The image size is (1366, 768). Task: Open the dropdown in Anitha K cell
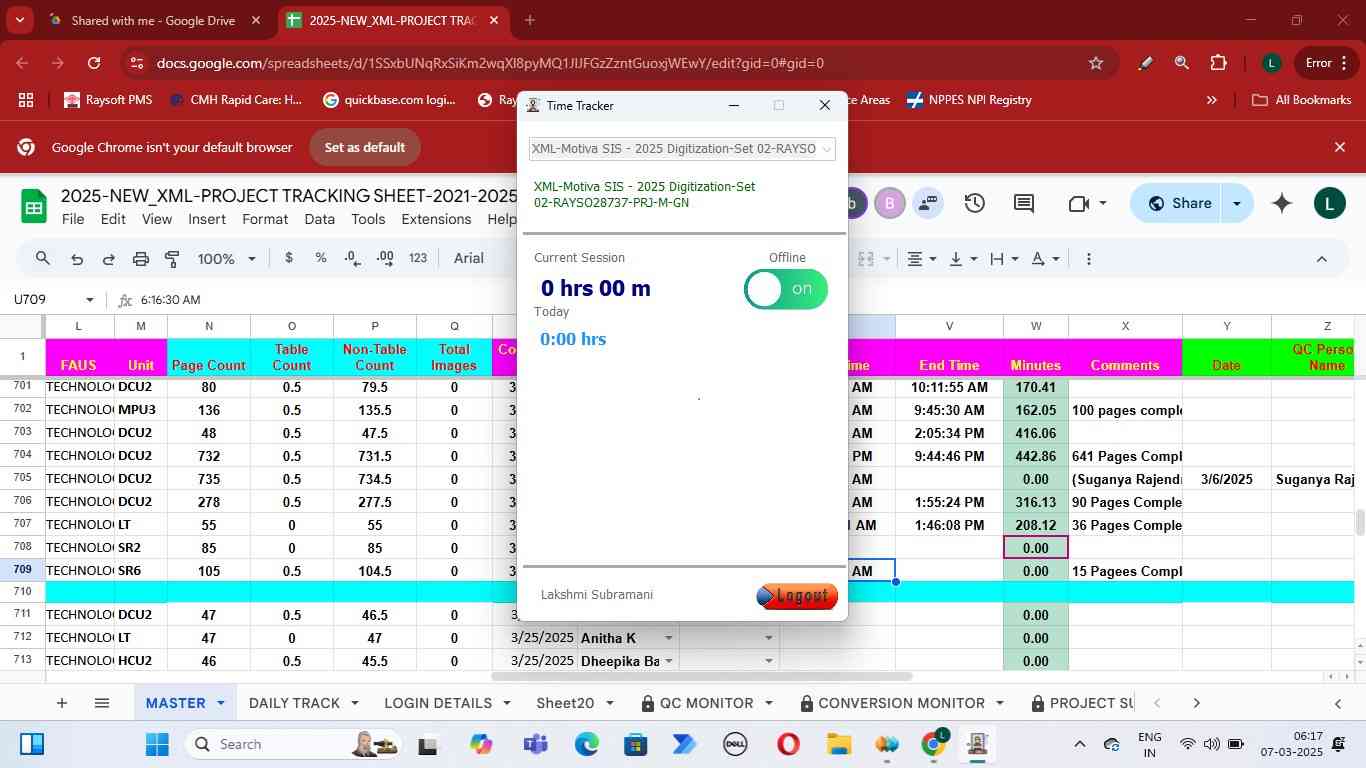pyautogui.click(x=769, y=638)
